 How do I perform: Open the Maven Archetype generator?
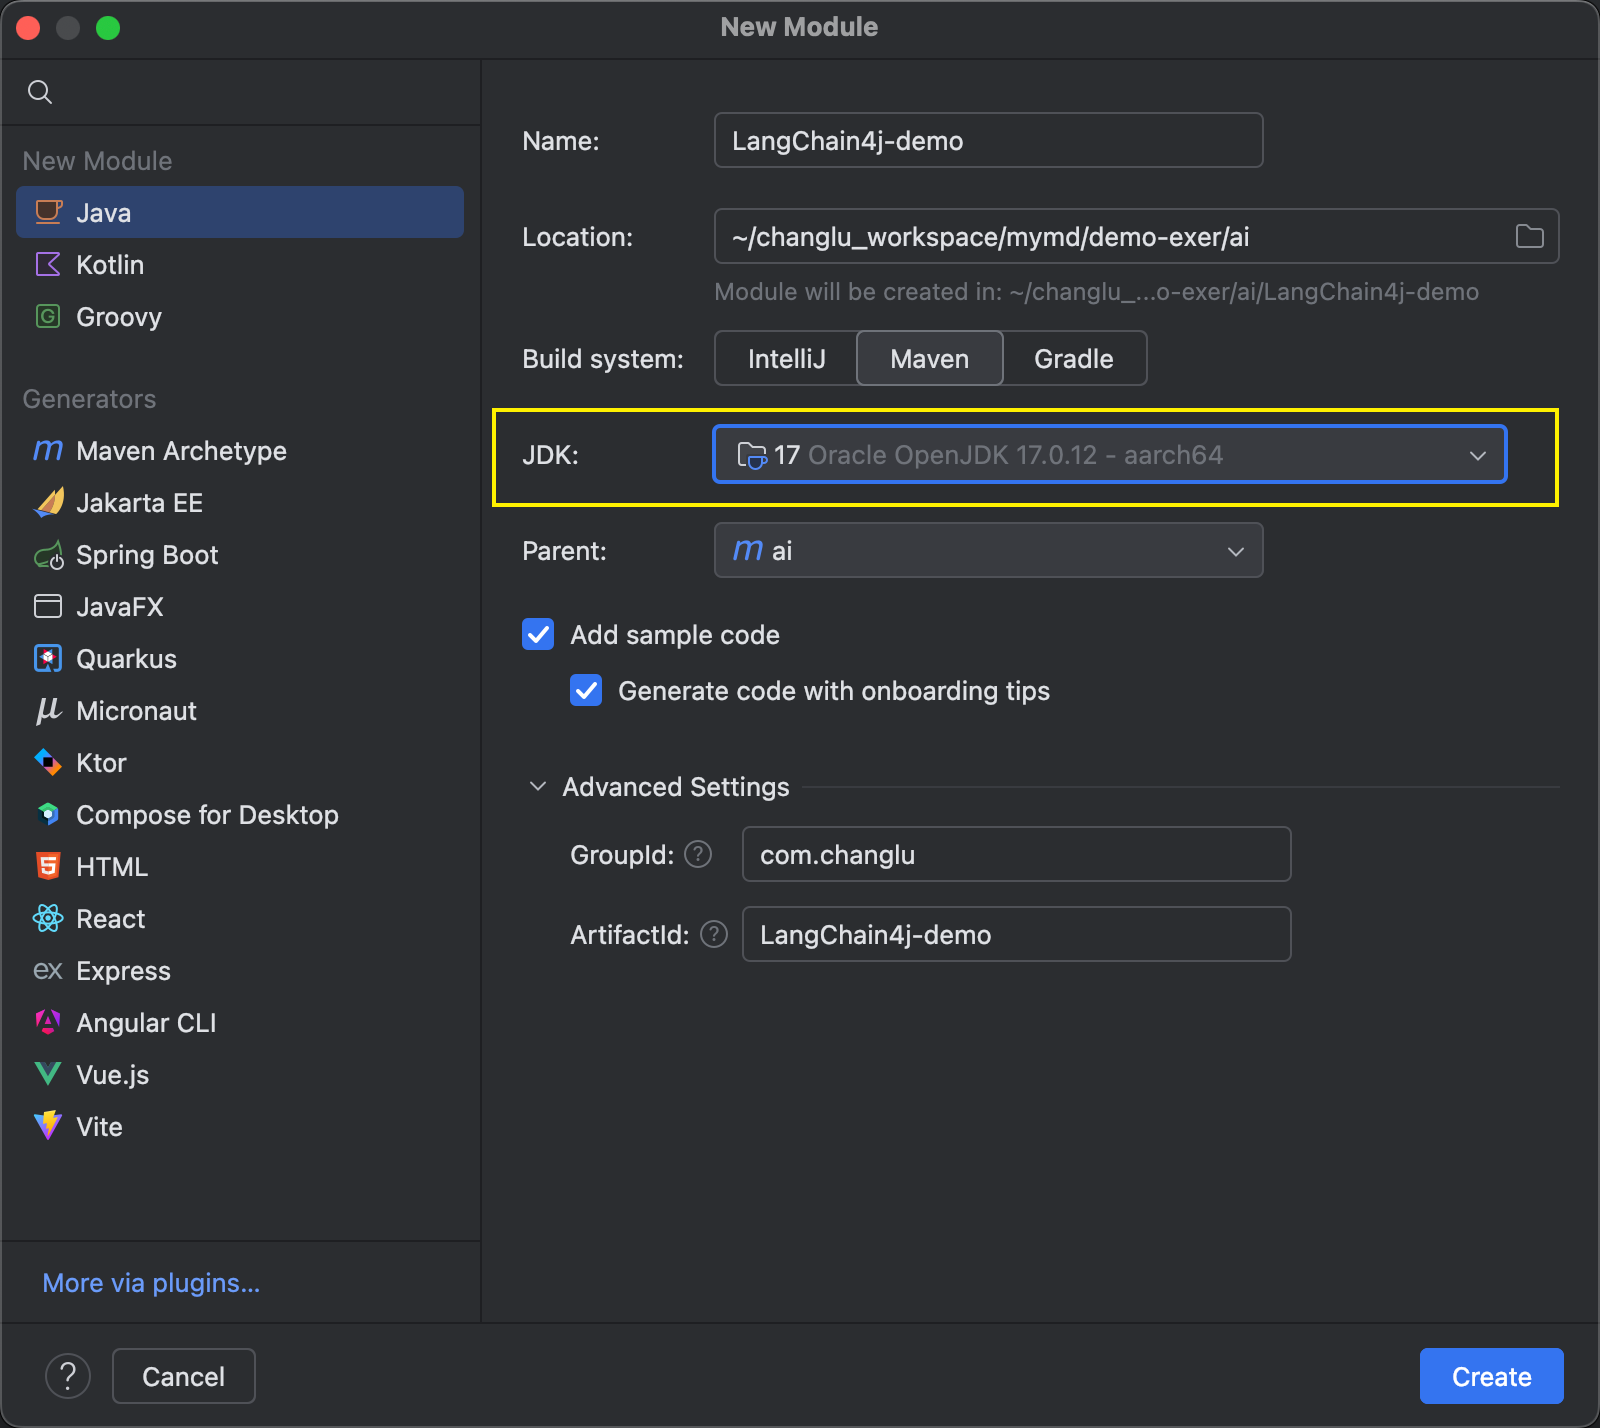[x=240, y=450]
